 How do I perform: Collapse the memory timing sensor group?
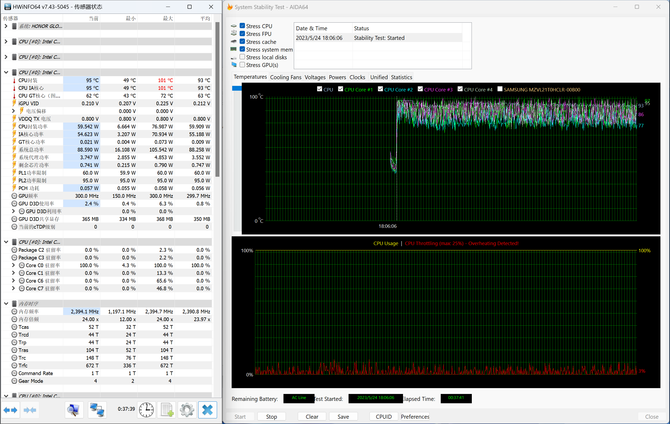(x=6, y=303)
